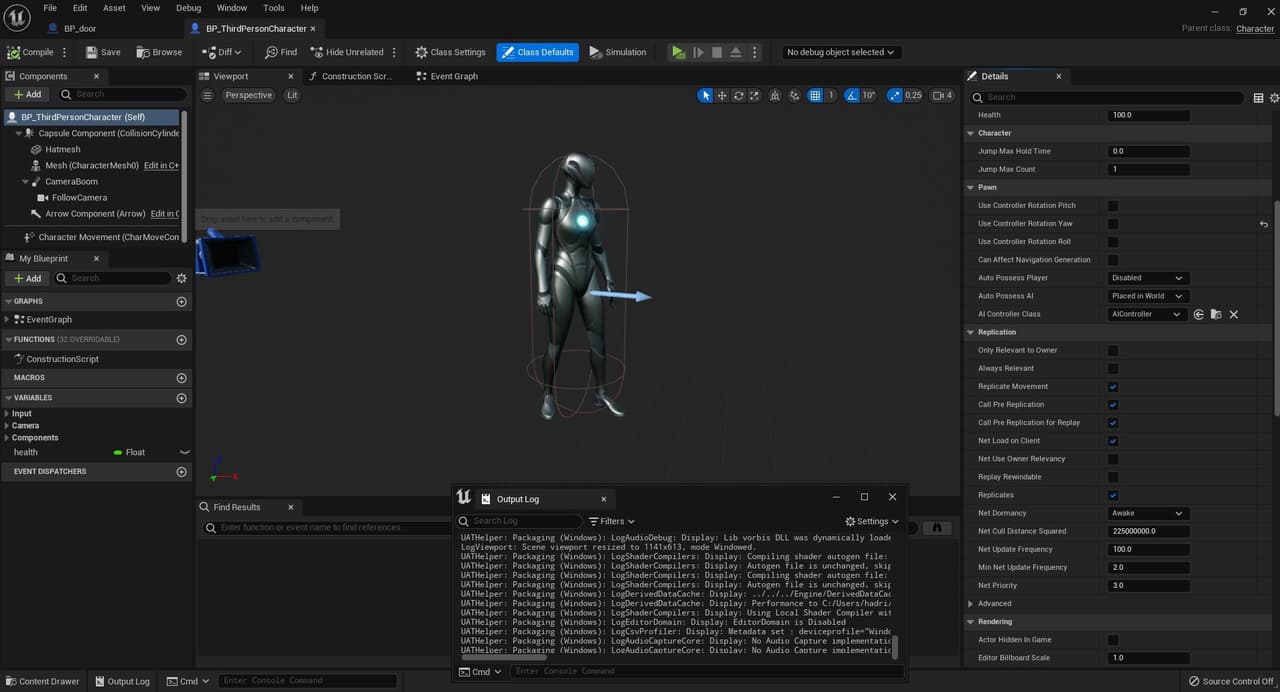This screenshot has width=1280, height=692.
Task: Toggle rotation snap angle icon
Action: (x=851, y=95)
